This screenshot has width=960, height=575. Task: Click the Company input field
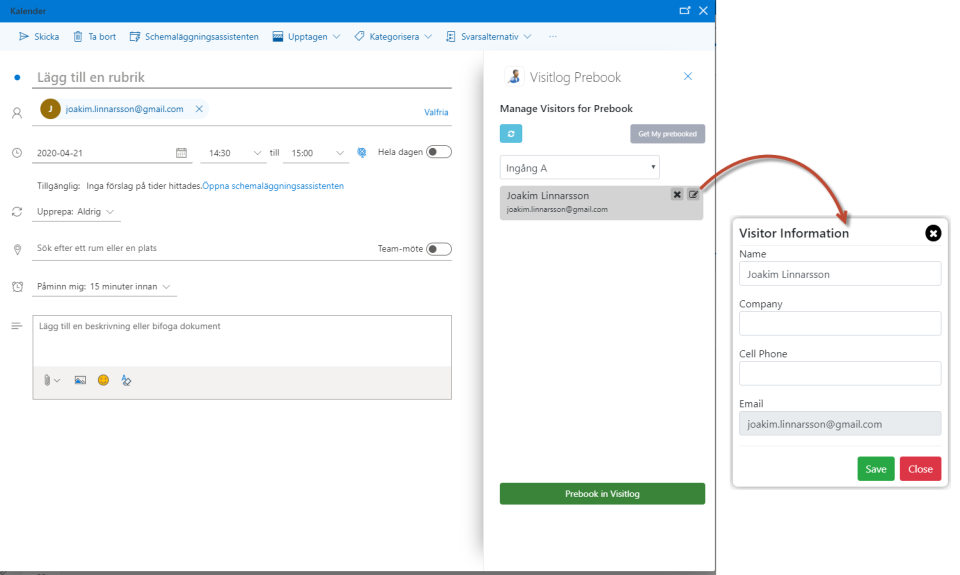[x=840, y=324]
